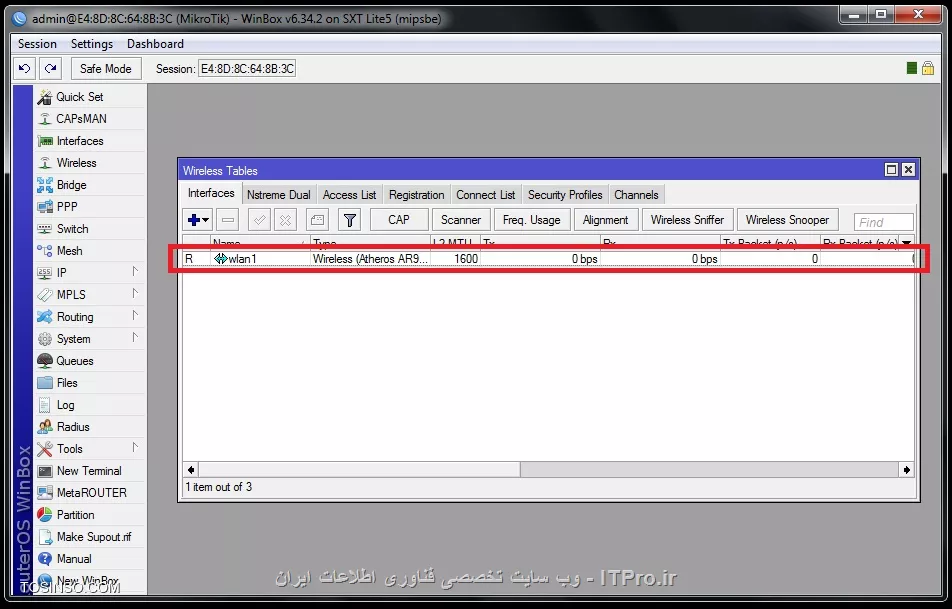Expand the Routing submenu
Screen dimensions: 952x609
point(90,317)
